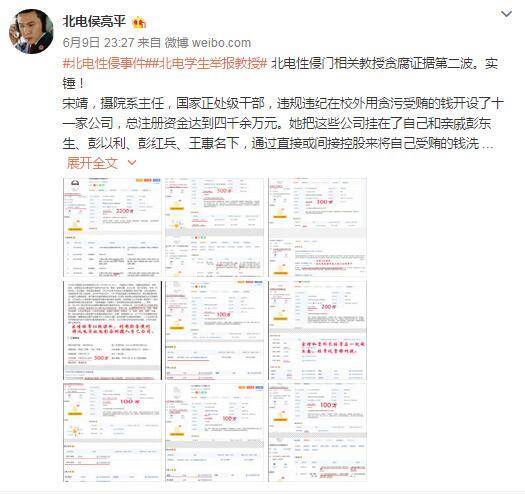Open the bottom-left image thumbnail

pos(112,433)
